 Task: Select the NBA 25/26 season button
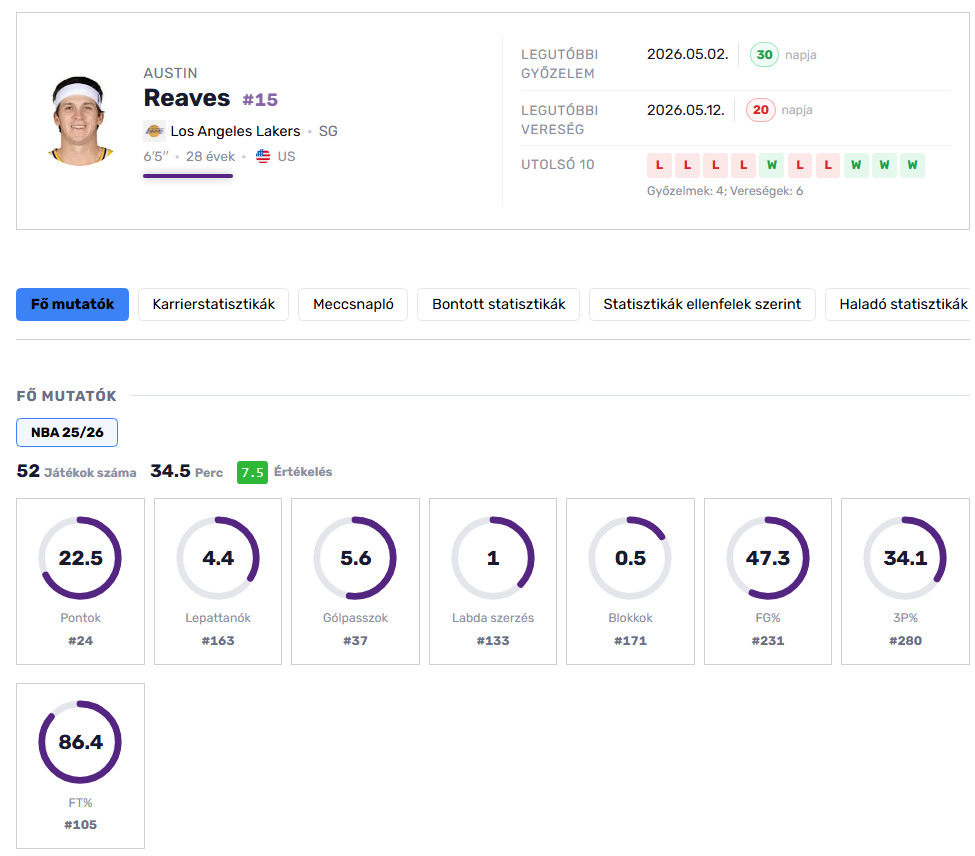tap(67, 433)
